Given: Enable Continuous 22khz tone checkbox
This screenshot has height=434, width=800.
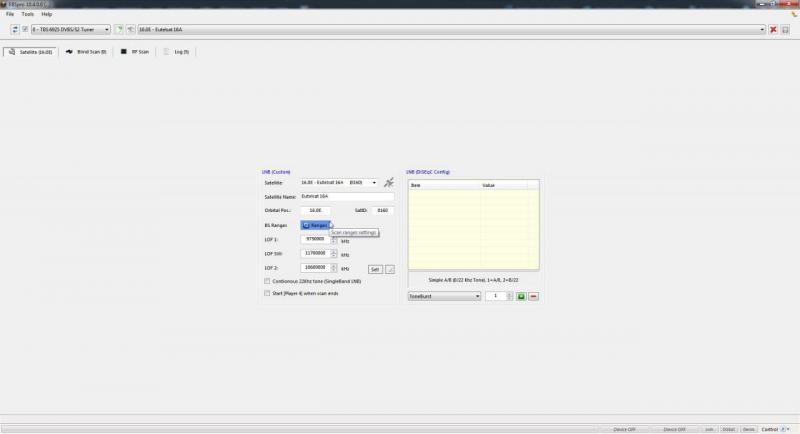Looking at the screenshot, I should (x=267, y=282).
